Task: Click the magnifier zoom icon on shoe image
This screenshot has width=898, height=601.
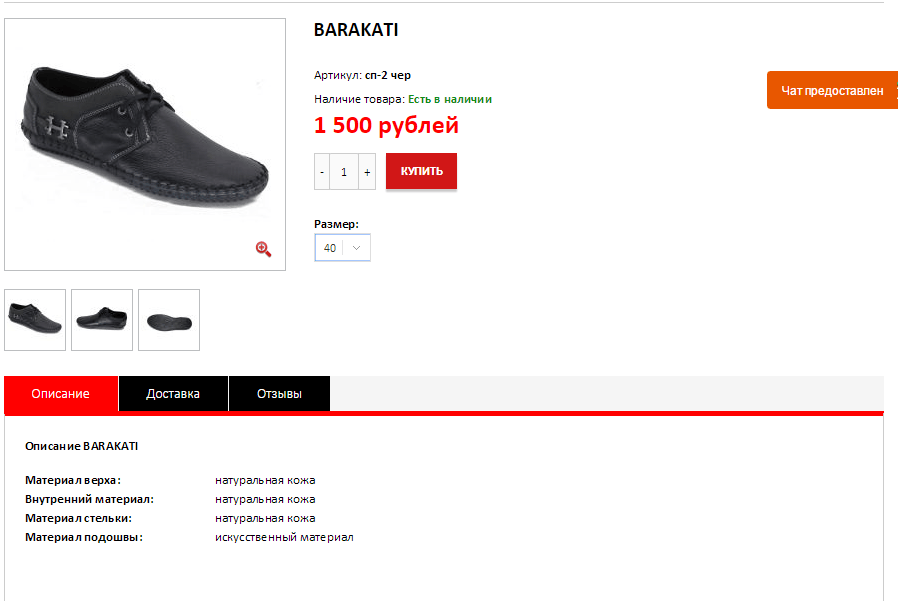Action: tap(263, 249)
